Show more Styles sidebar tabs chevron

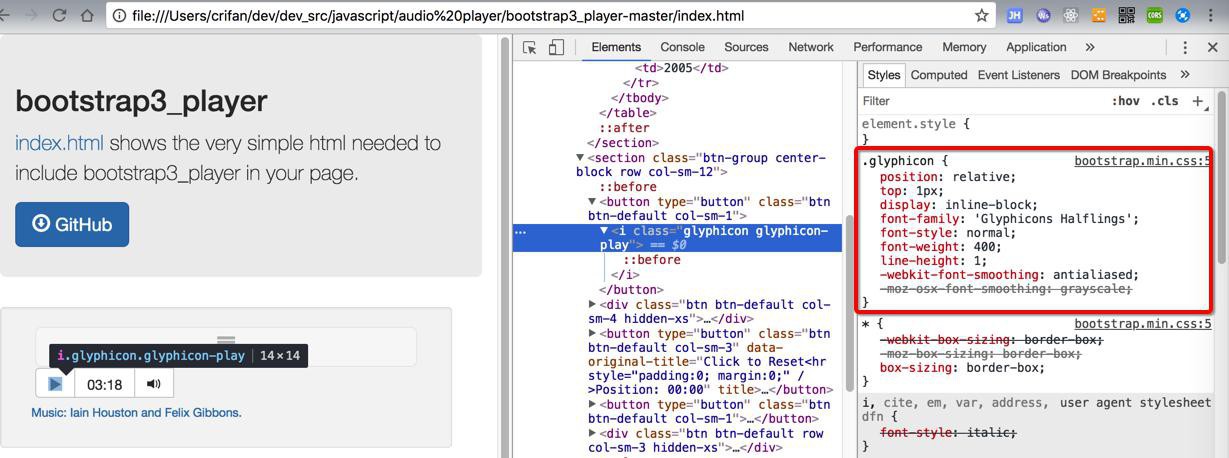[1185, 74]
